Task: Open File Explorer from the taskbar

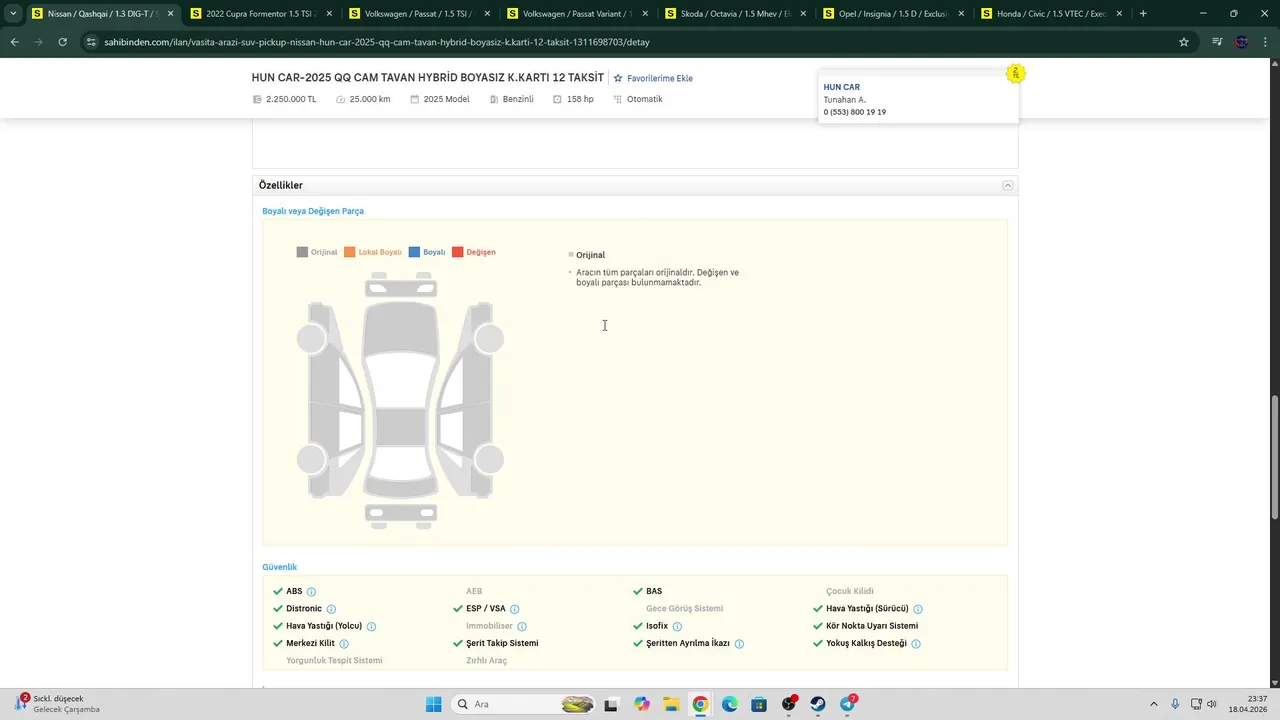Action: [x=670, y=704]
